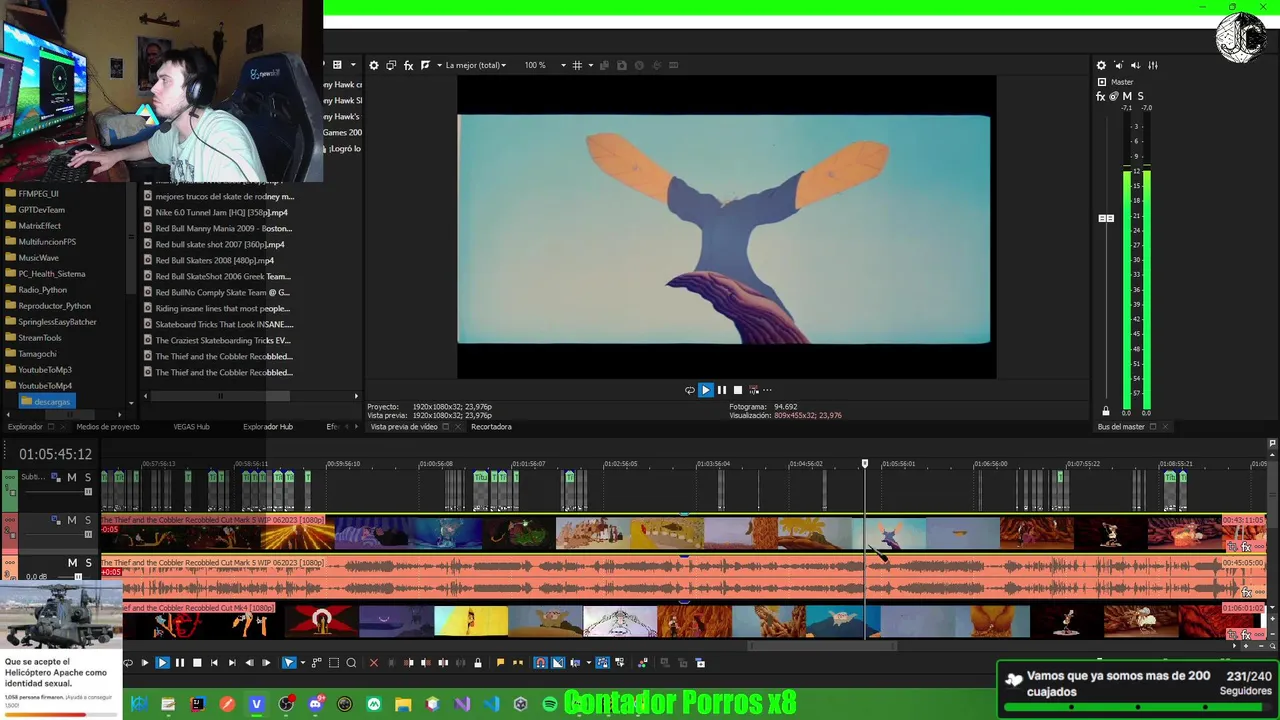Click the master bus downmix icon
The width and height of the screenshot is (1280, 720).
pos(1119,65)
